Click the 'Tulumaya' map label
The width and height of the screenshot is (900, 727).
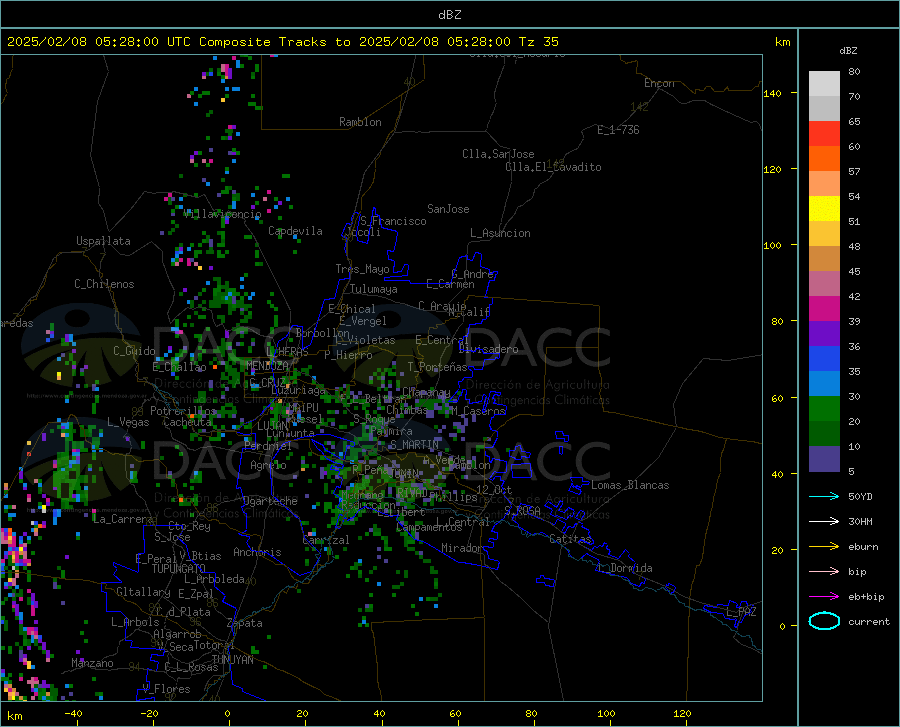[x=374, y=289]
